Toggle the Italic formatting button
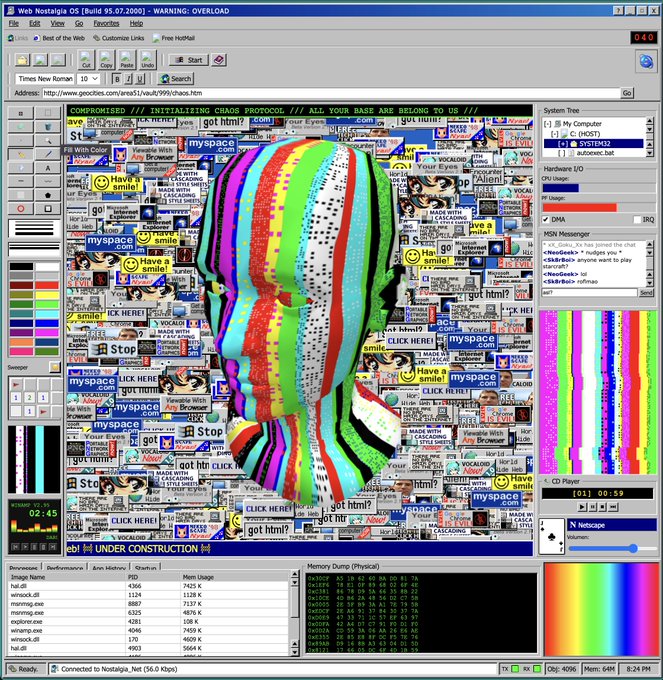This screenshot has height=680, width=663. tap(128, 79)
